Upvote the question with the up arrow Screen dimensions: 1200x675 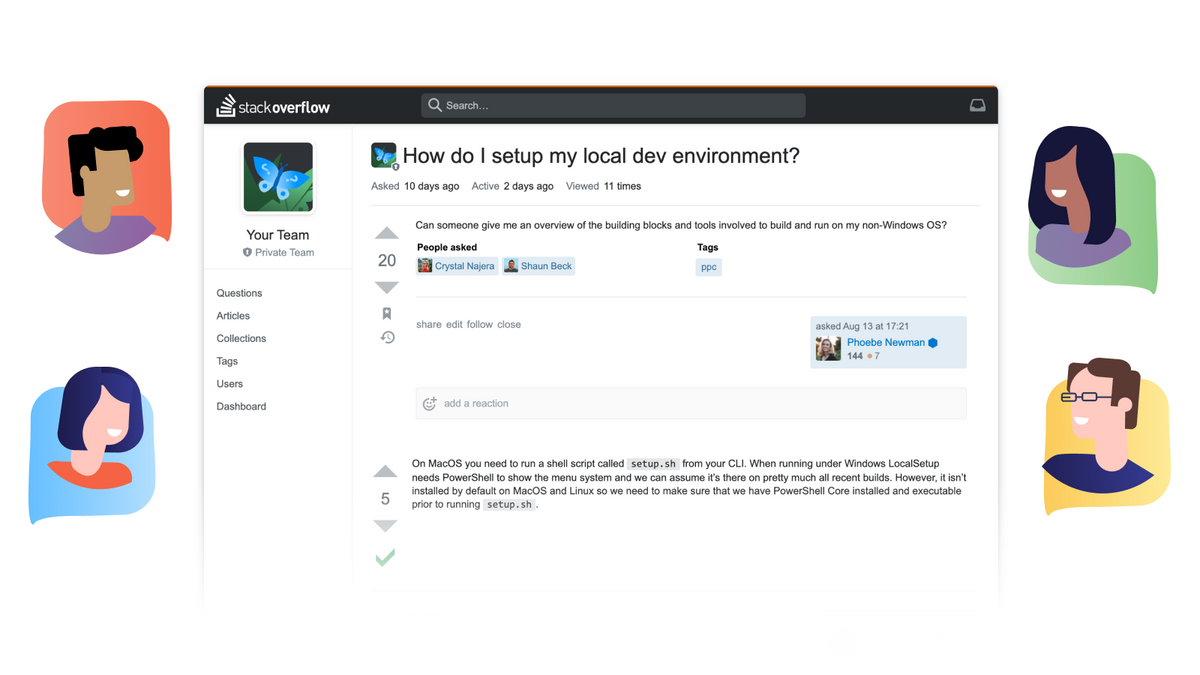coord(386,232)
